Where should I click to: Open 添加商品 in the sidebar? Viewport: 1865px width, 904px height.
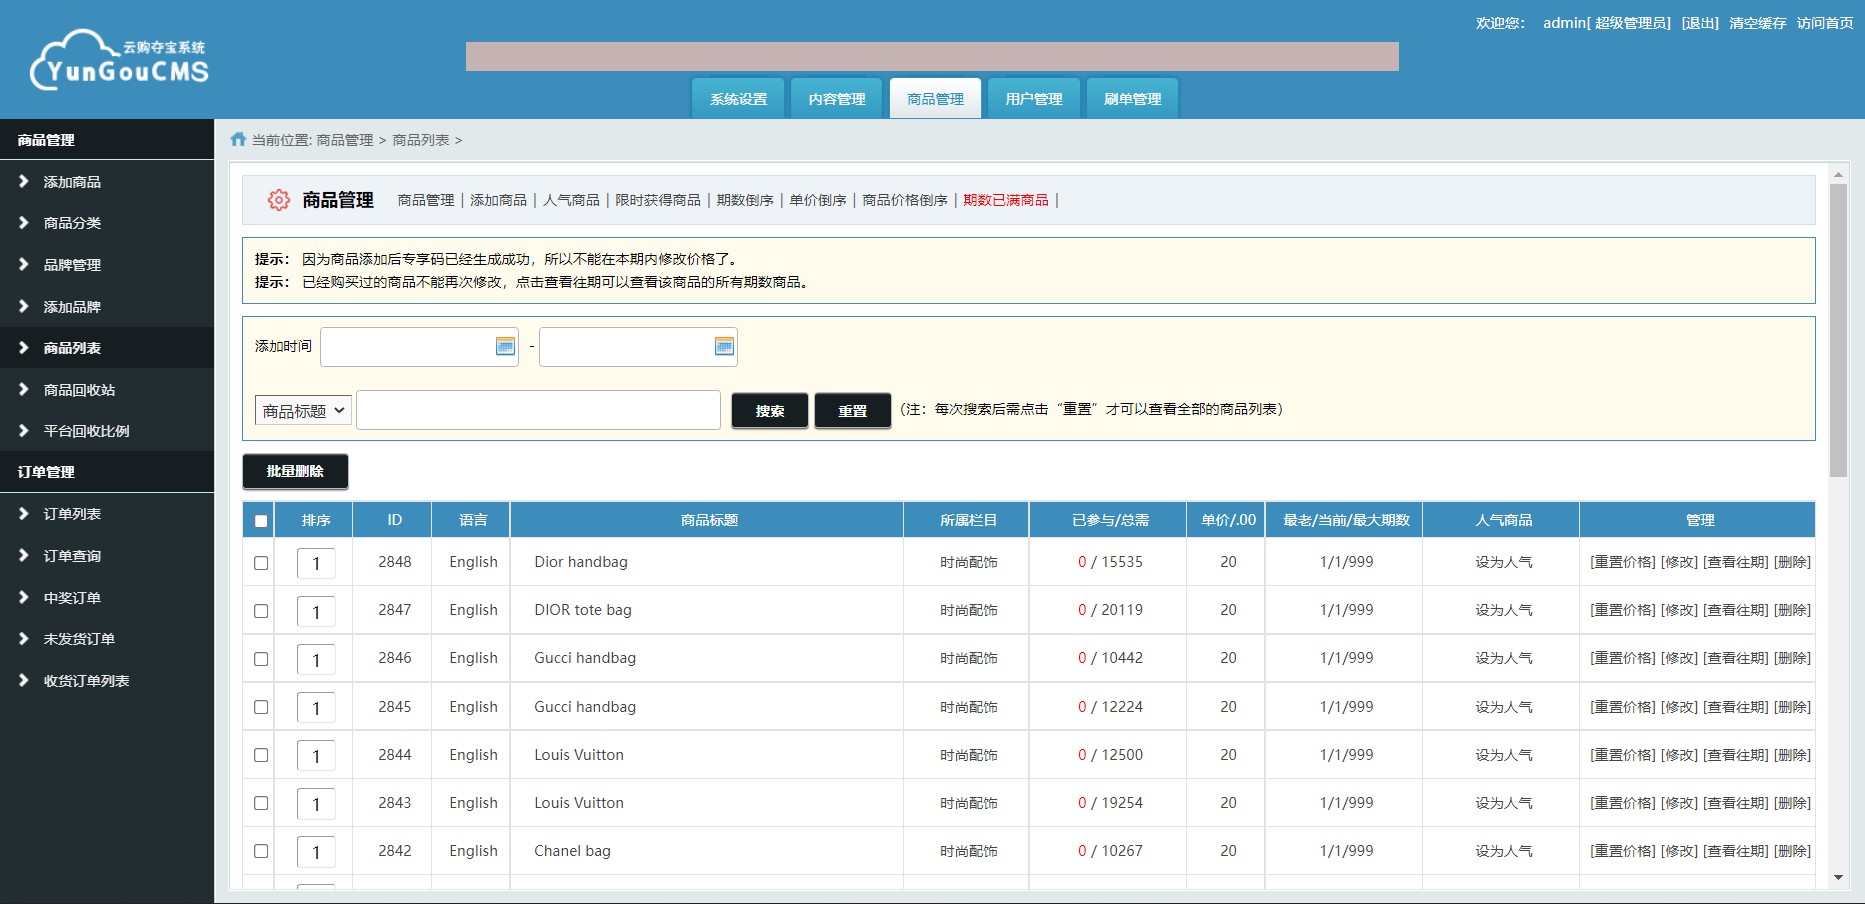coord(72,182)
